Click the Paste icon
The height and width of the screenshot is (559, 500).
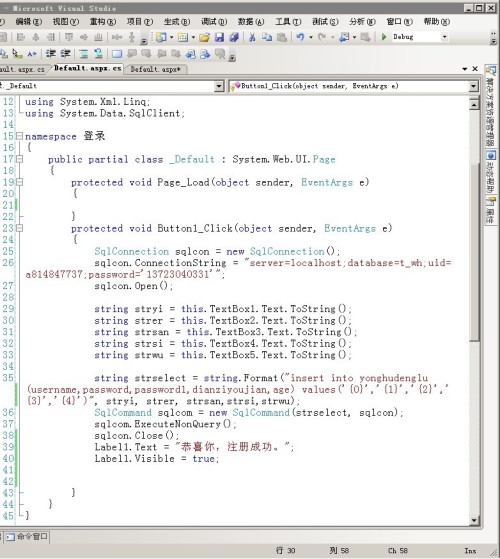[282, 37]
